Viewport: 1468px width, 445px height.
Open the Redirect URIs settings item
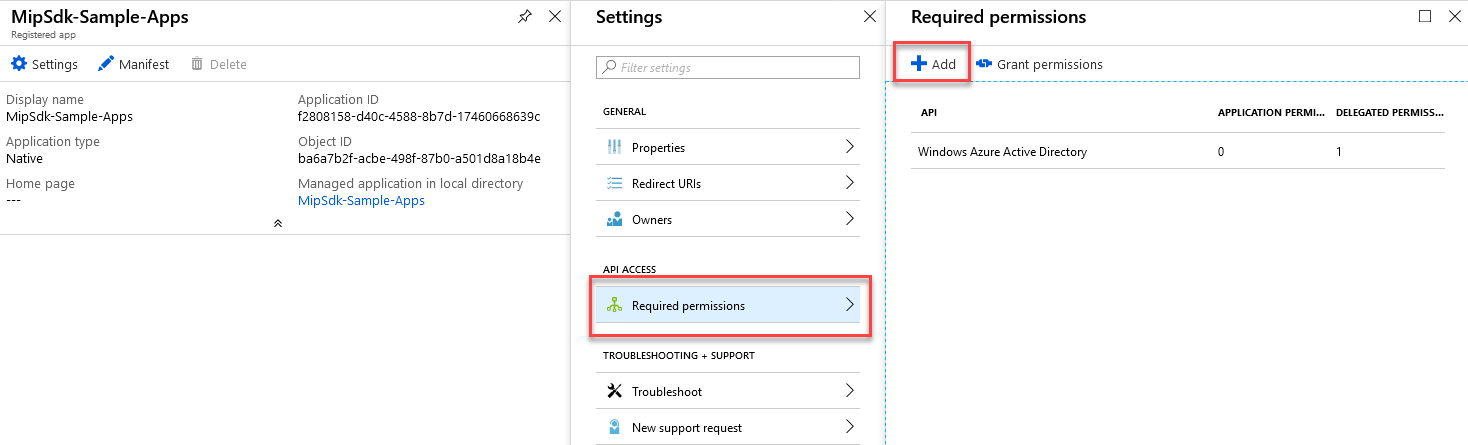(728, 184)
